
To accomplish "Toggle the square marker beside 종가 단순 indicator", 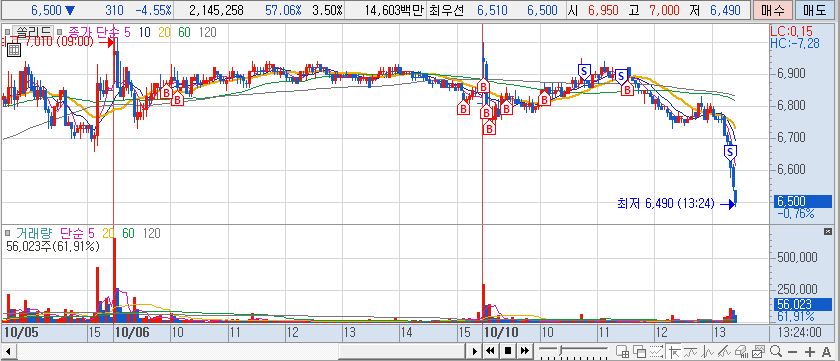I will (59, 33).
